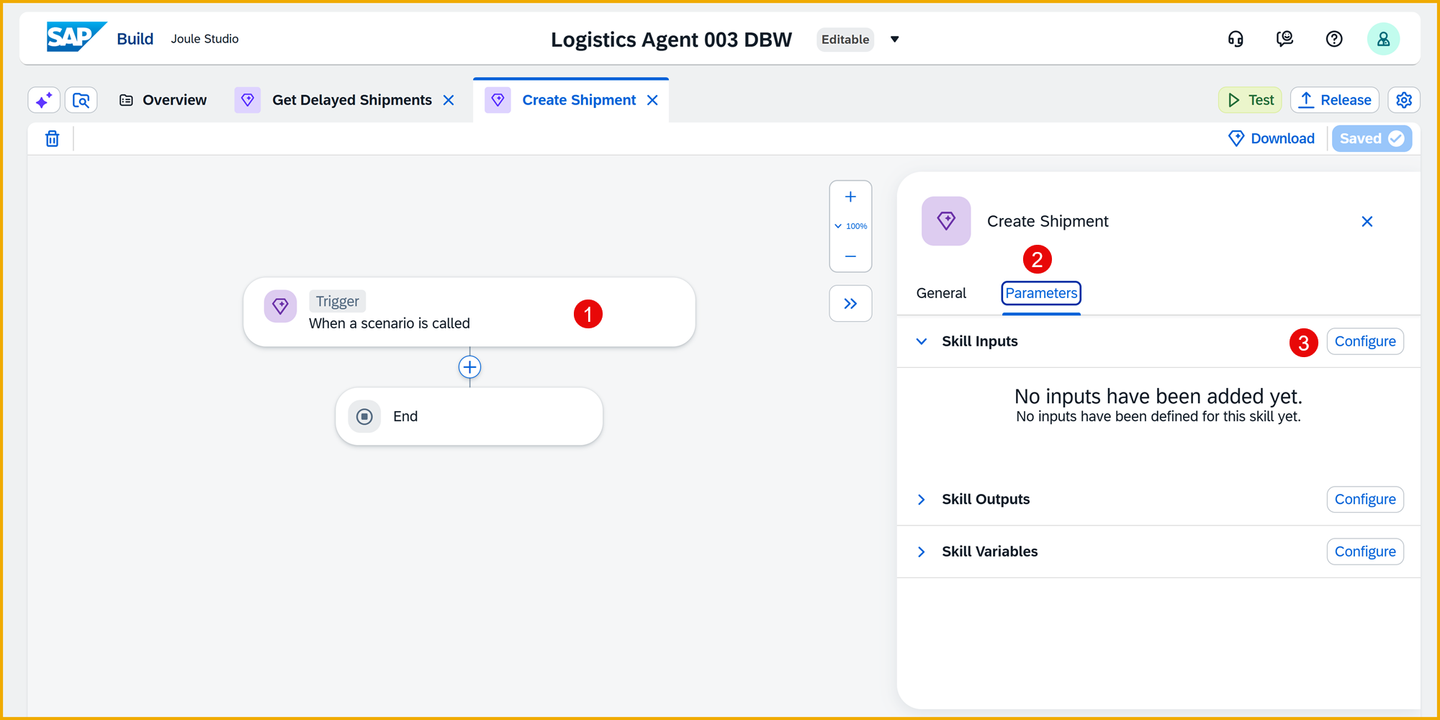
Task: Open the feedback chat icon
Action: tap(1285, 39)
